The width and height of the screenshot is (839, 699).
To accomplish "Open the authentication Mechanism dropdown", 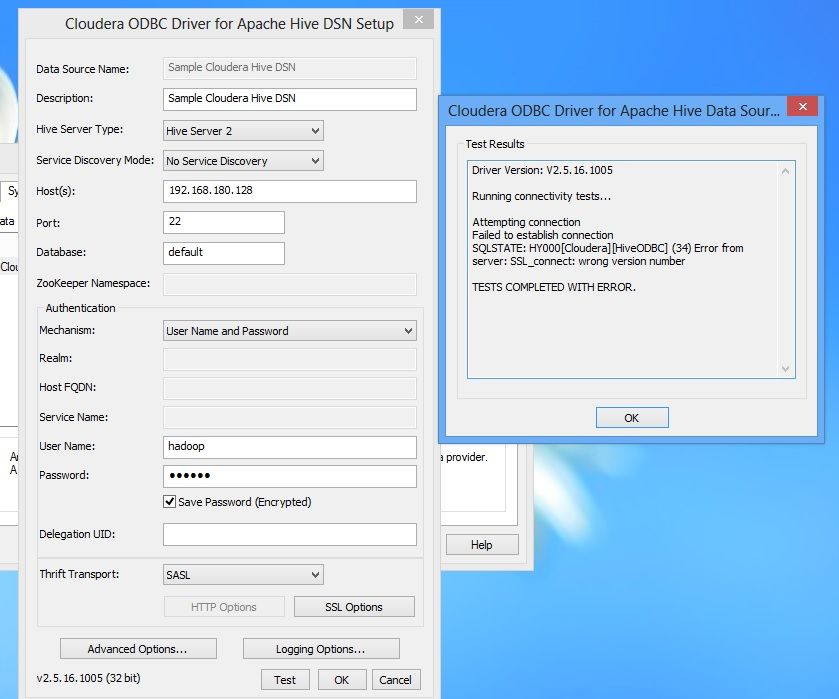I will [x=289, y=331].
